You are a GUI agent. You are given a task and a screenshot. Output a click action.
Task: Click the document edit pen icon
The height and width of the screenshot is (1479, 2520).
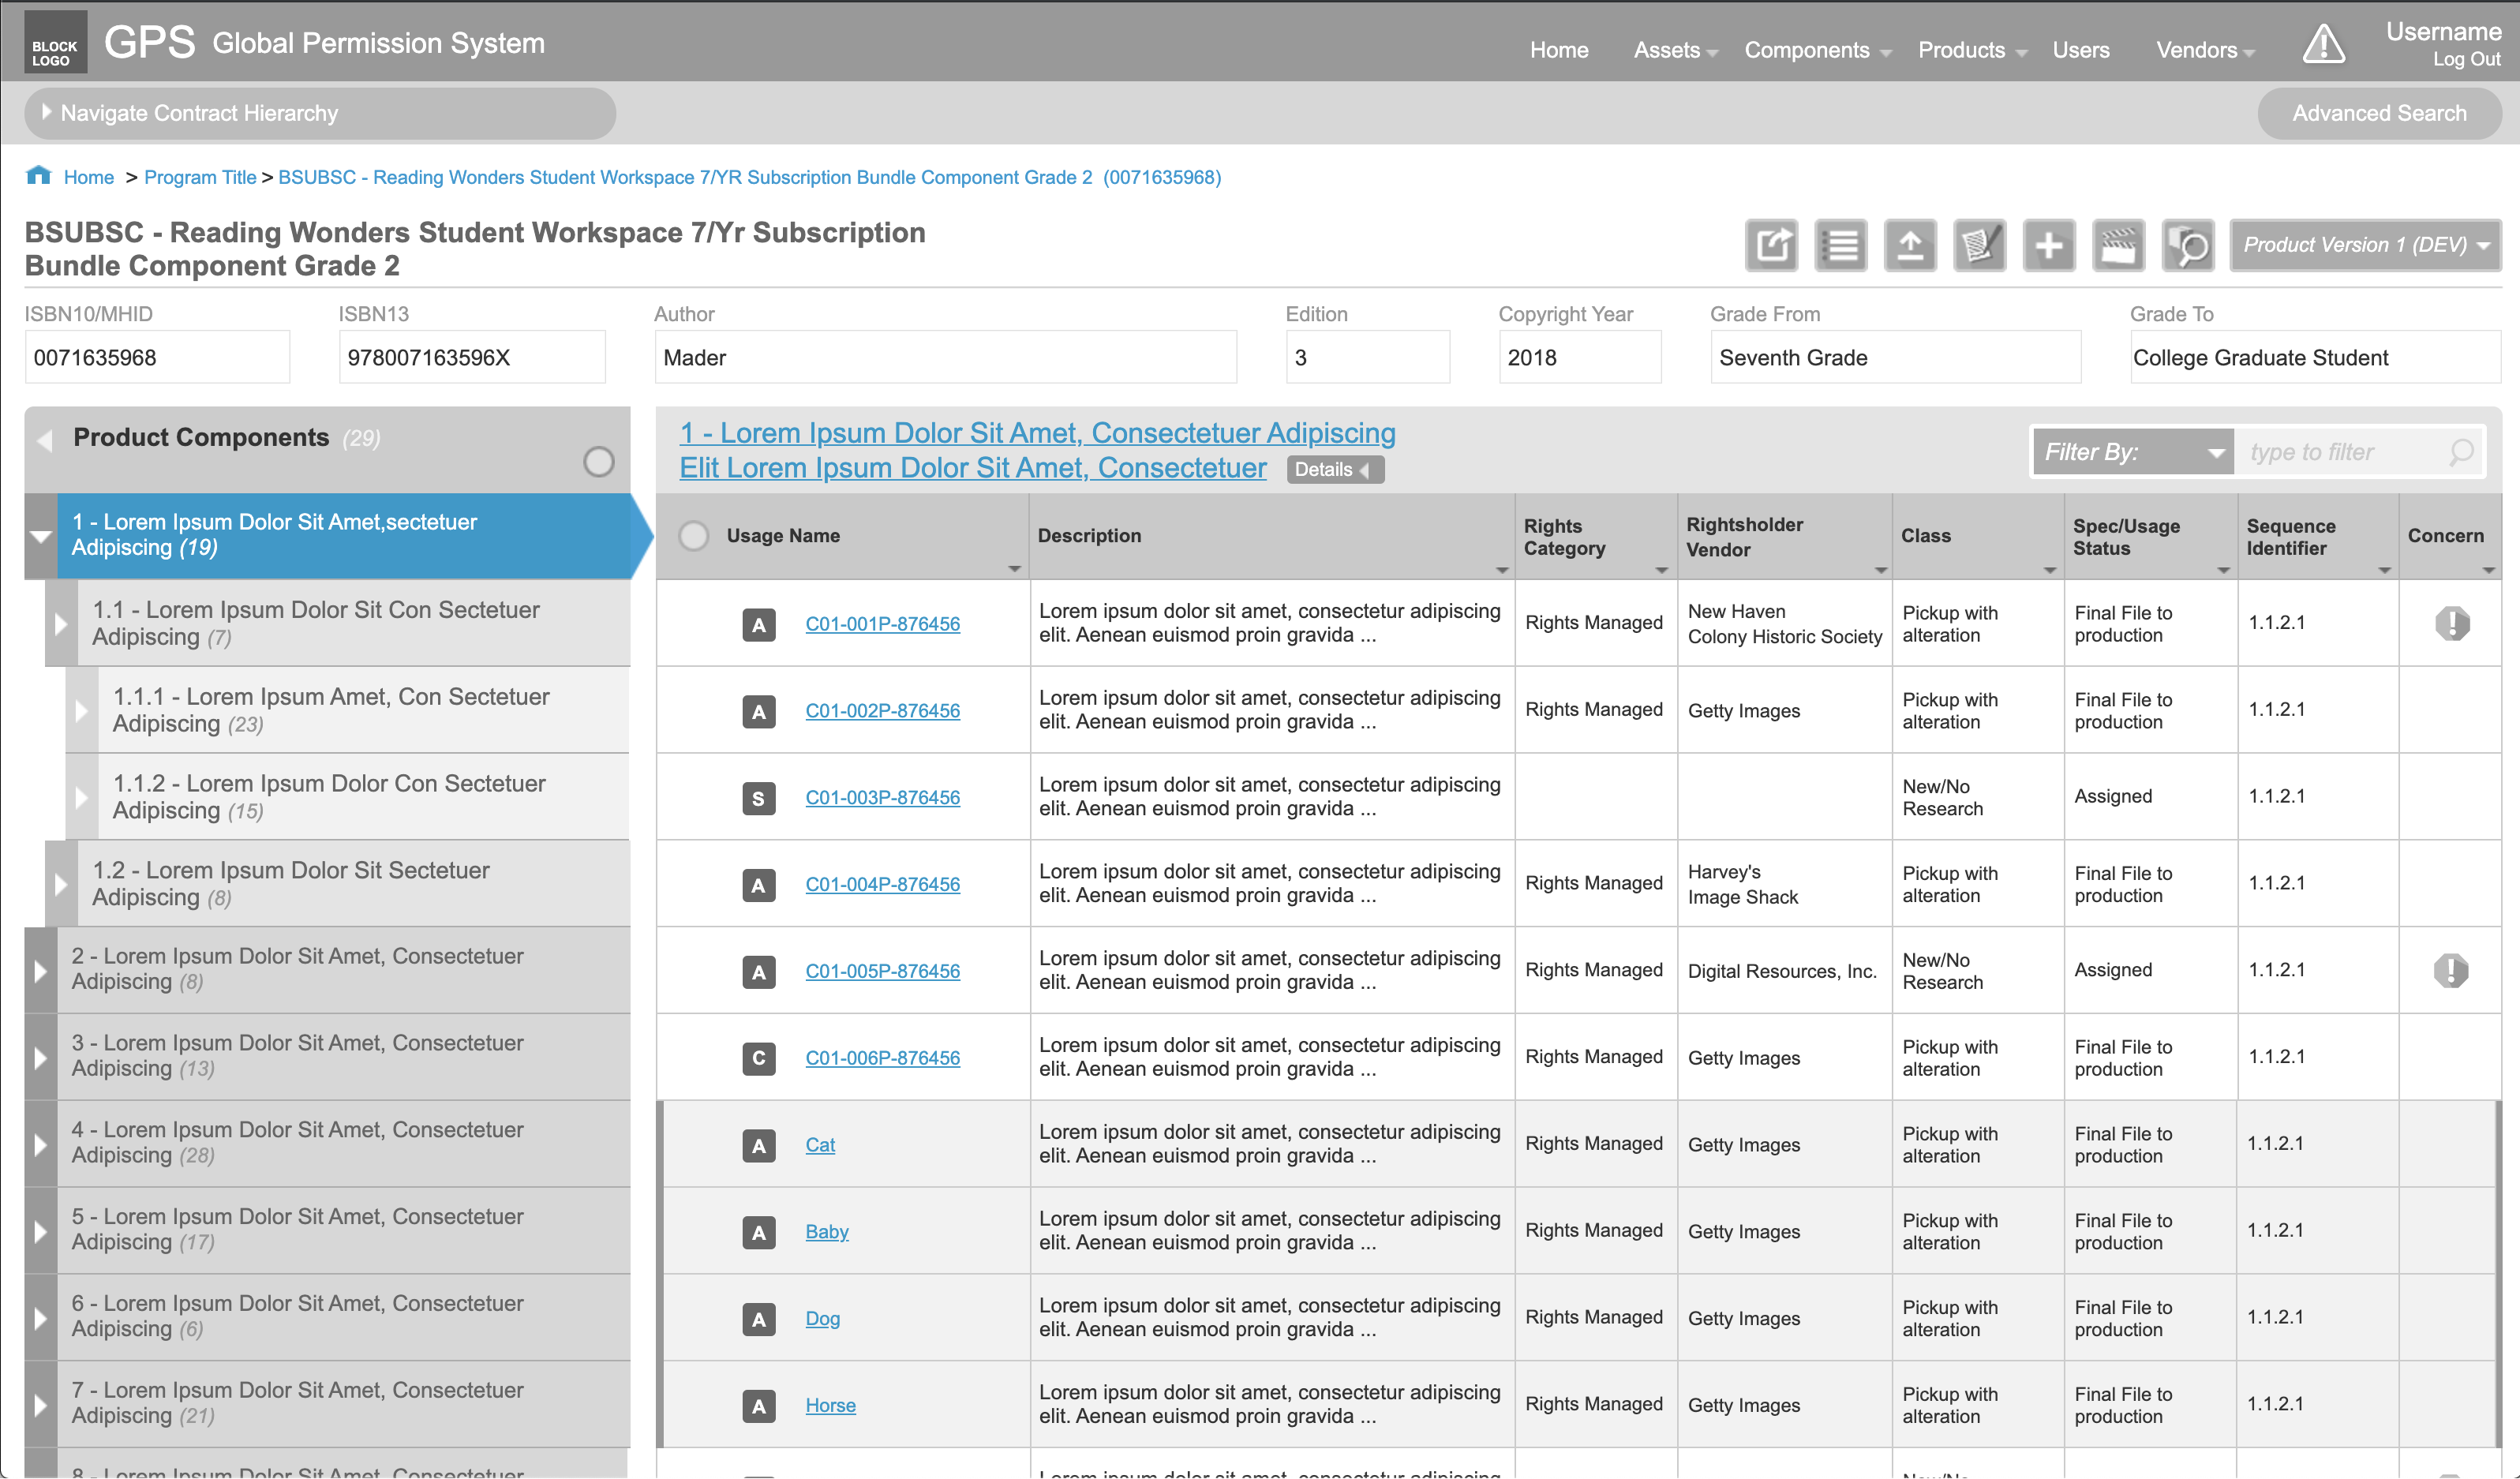coord(1979,245)
